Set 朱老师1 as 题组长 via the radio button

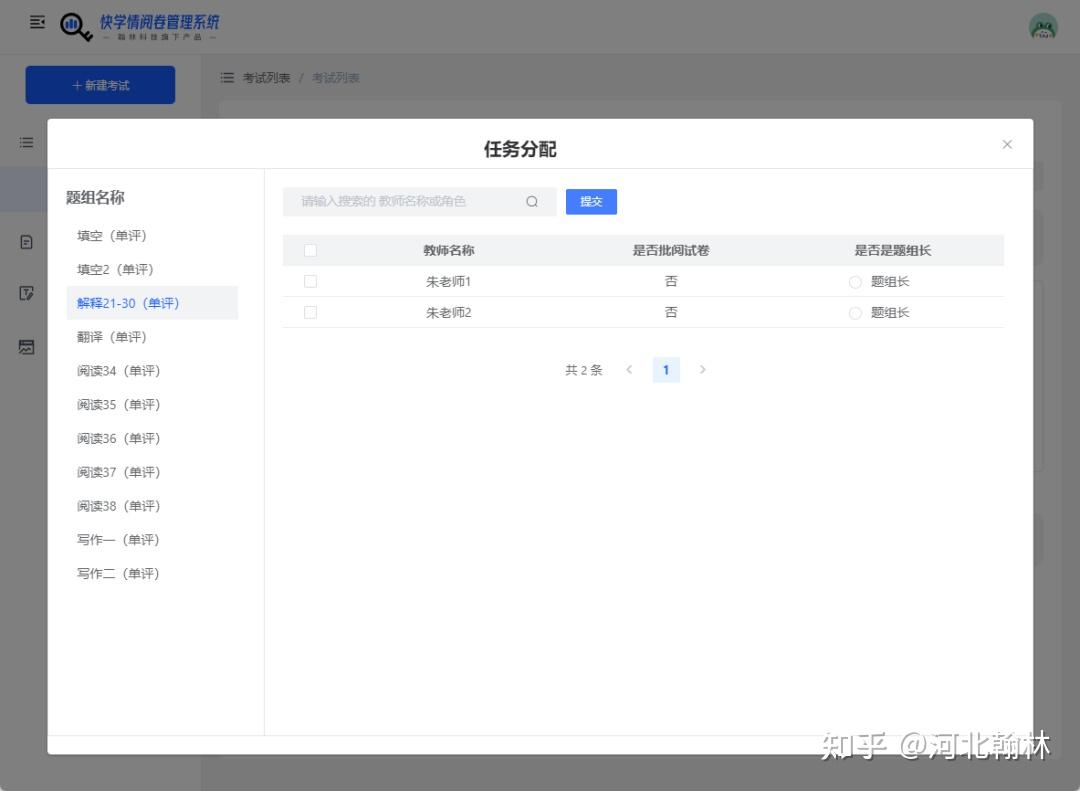pyautogui.click(x=855, y=282)
